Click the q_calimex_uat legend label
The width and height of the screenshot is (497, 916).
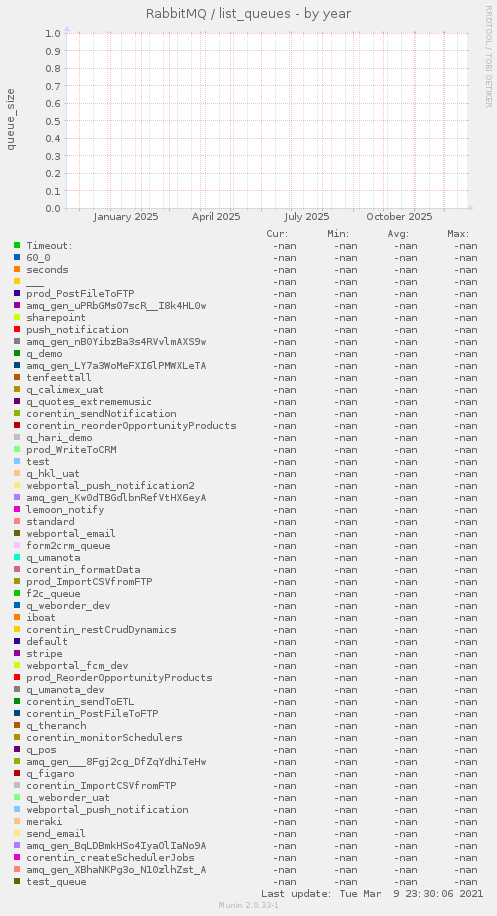(x=65, y=390)
